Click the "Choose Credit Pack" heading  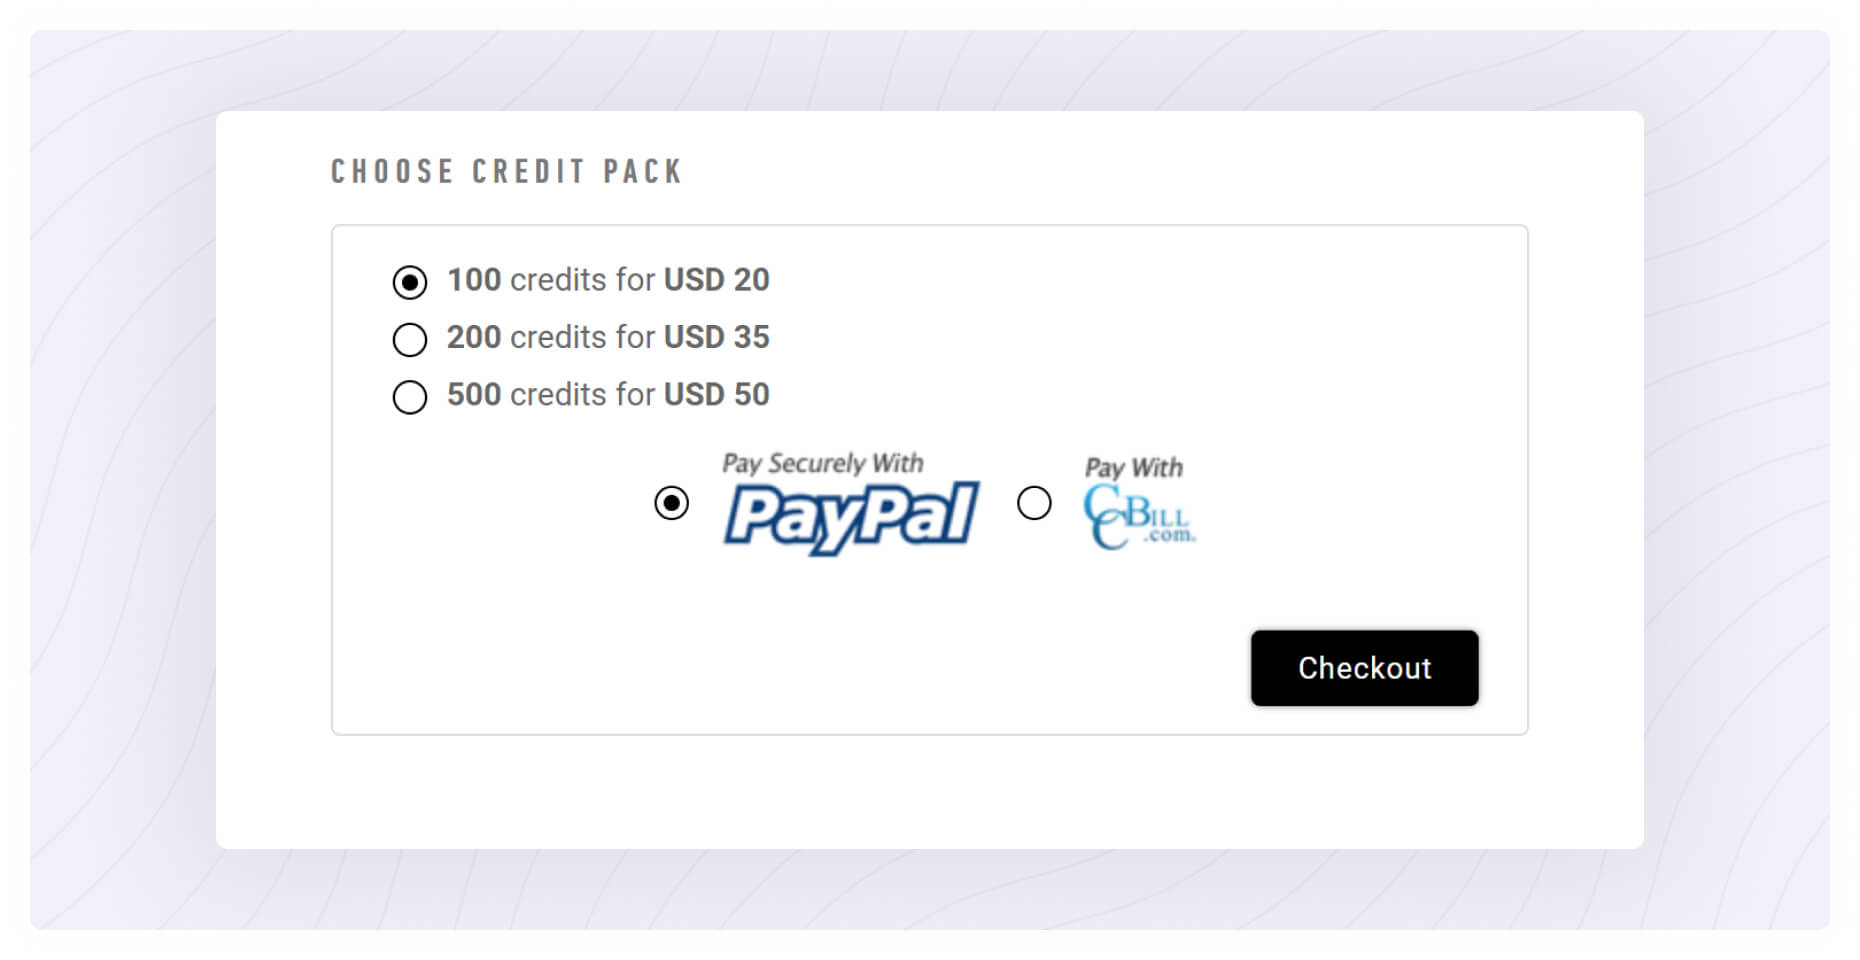pos(506,172)
